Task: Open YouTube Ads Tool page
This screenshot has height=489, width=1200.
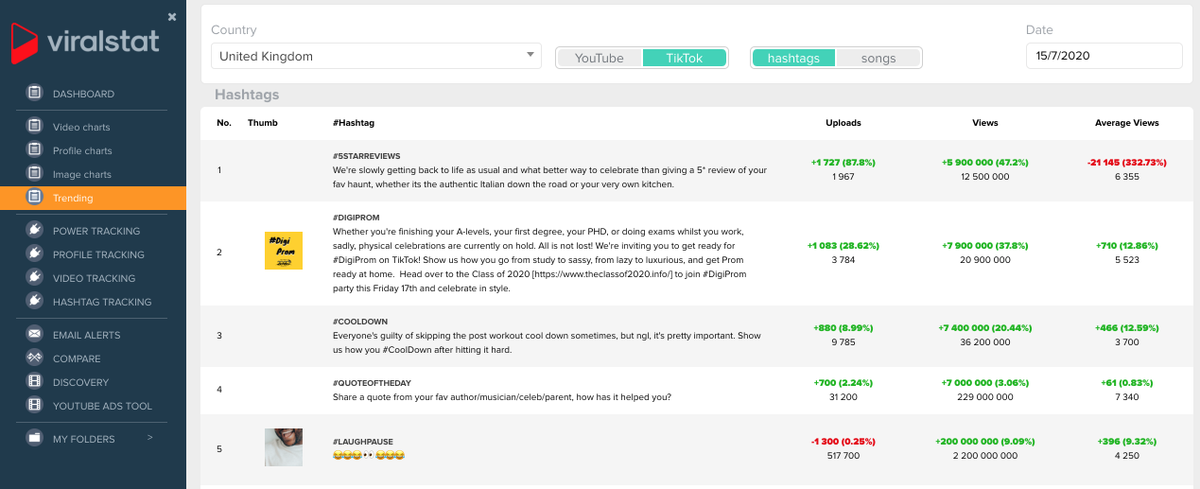Action: (x=102, y=405)
